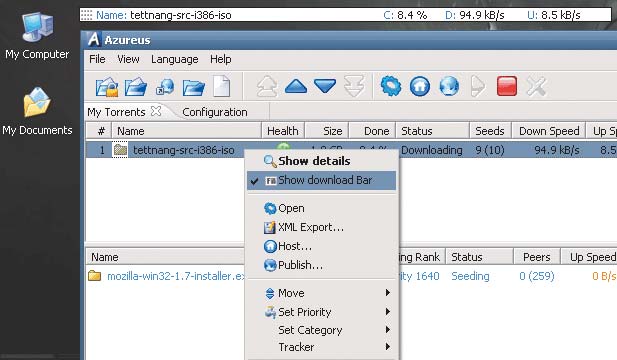617x360 pixels.
Task: Click the blue gear toolbar icon
Action: (391, 86)
